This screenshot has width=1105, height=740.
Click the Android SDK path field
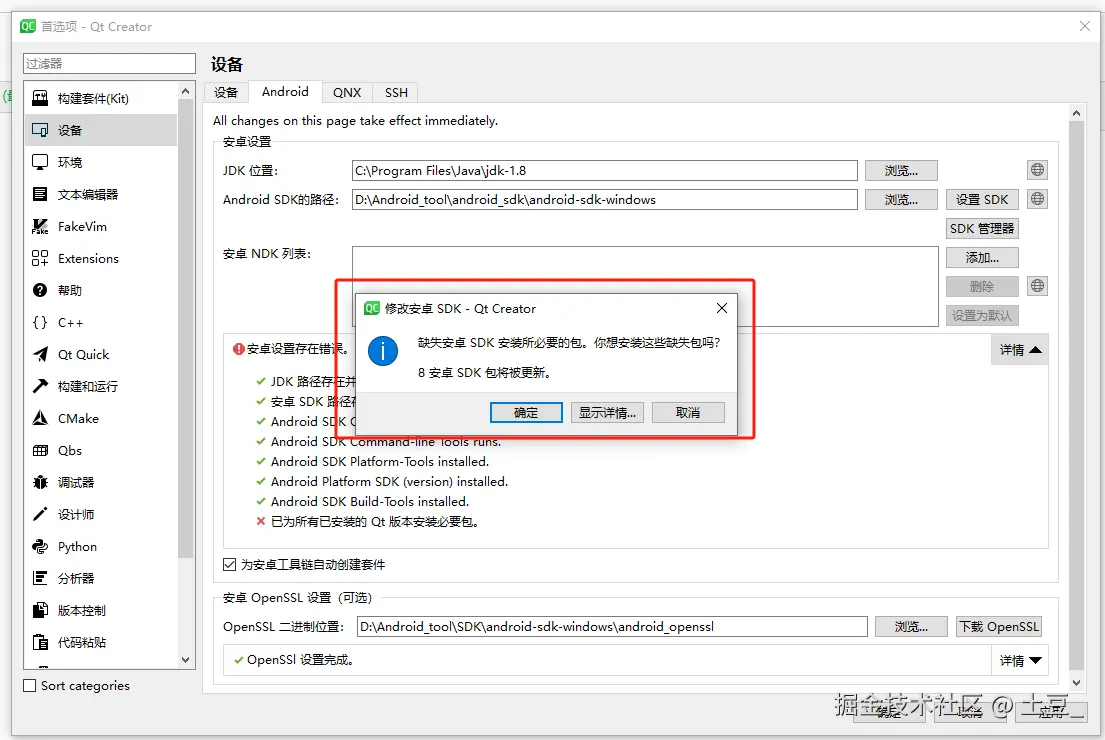pos(605,199)
